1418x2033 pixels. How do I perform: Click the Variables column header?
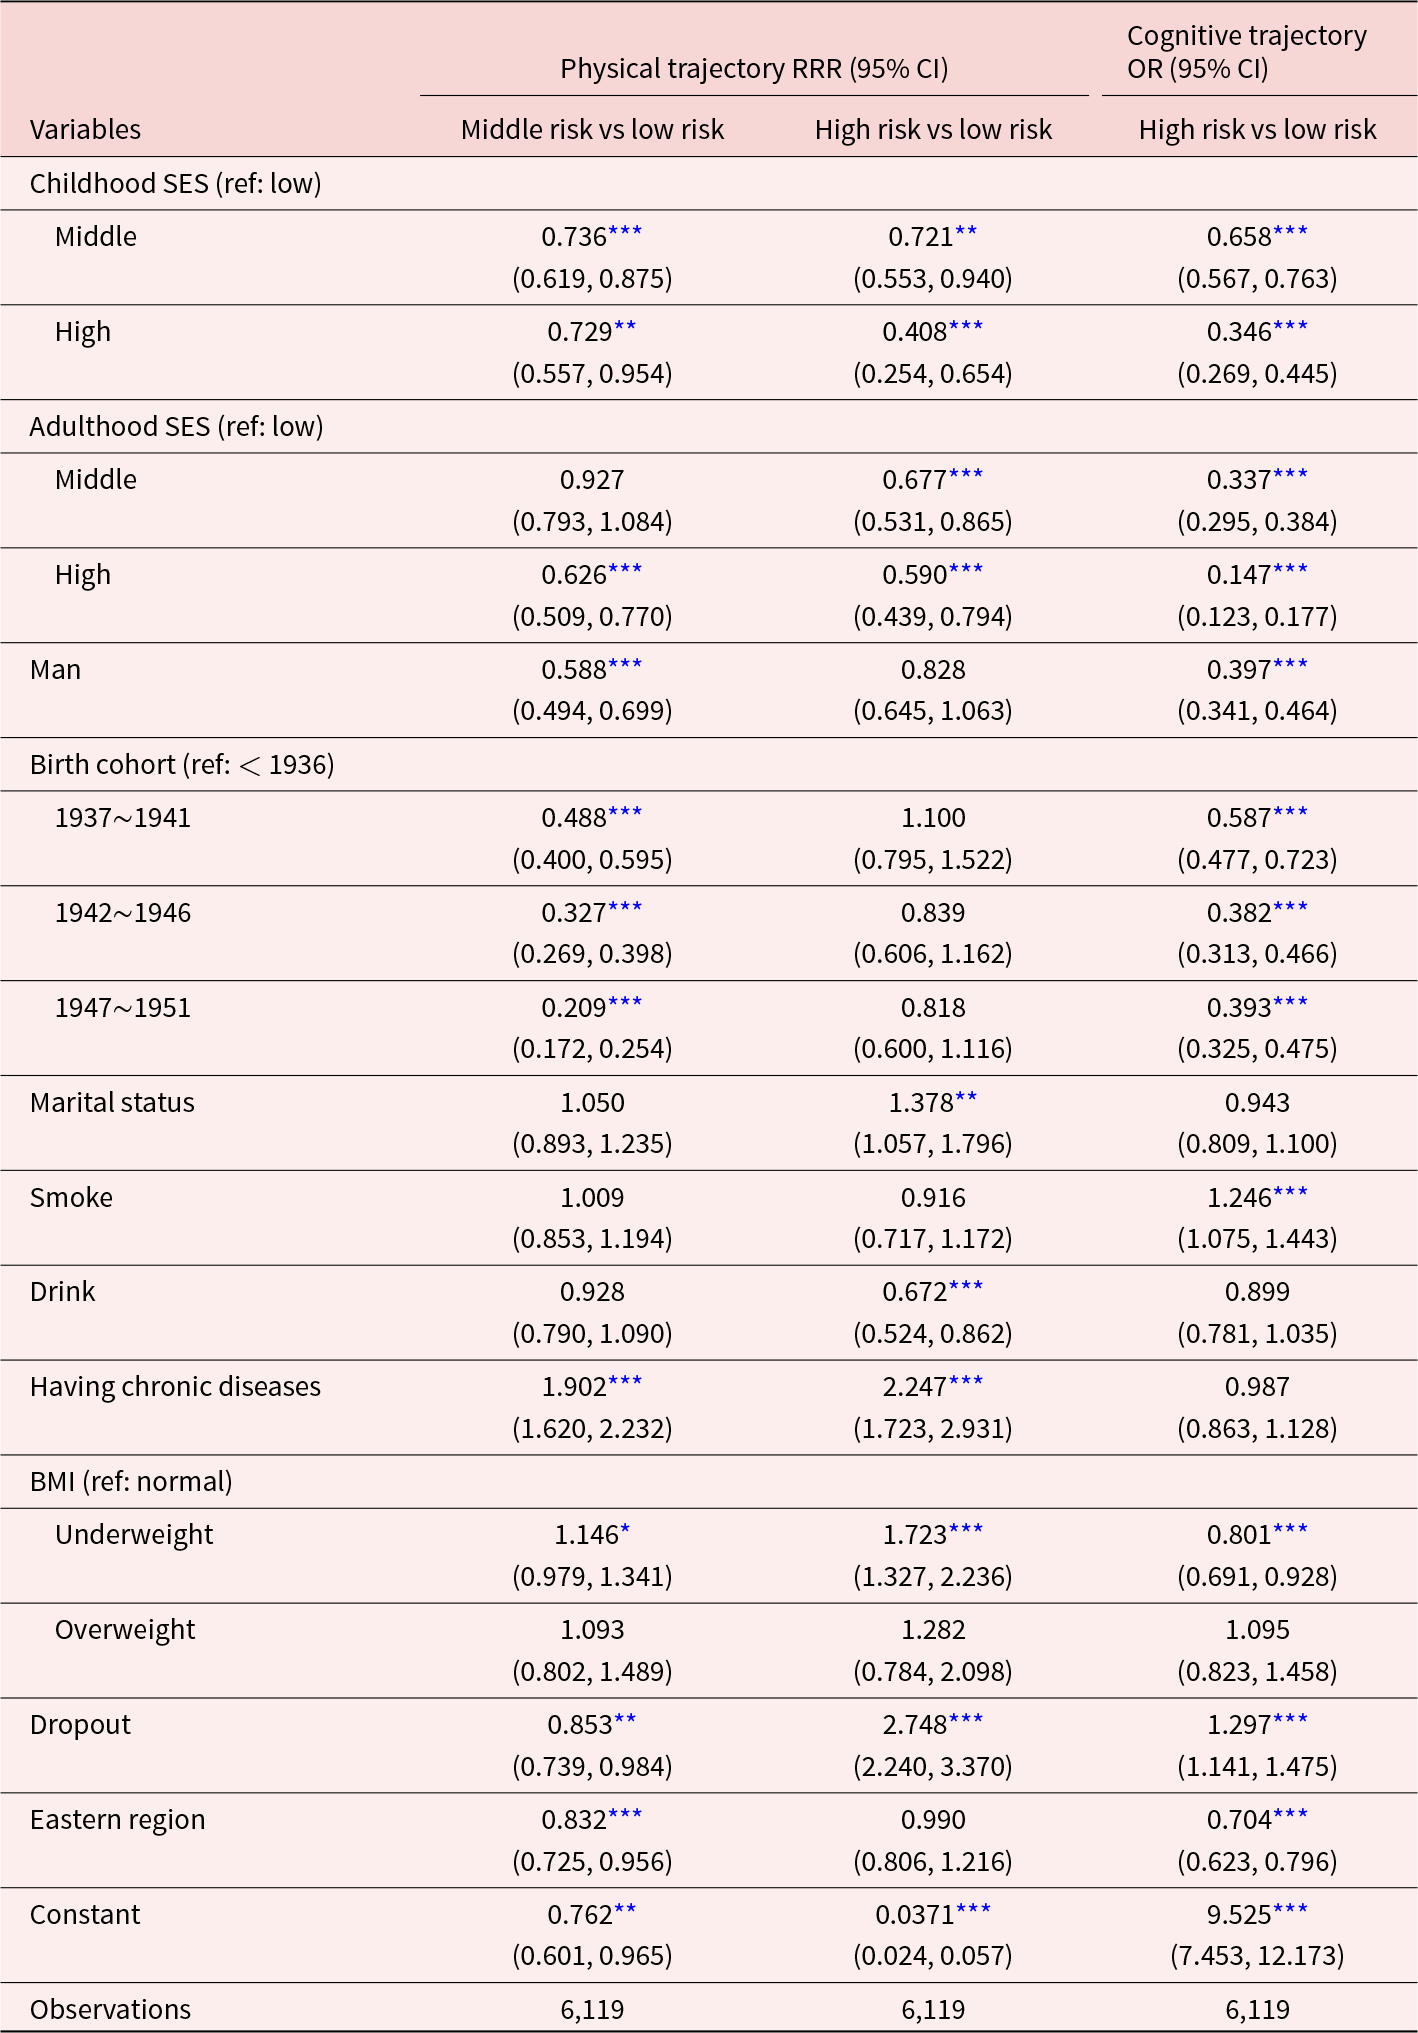(85, 130)
